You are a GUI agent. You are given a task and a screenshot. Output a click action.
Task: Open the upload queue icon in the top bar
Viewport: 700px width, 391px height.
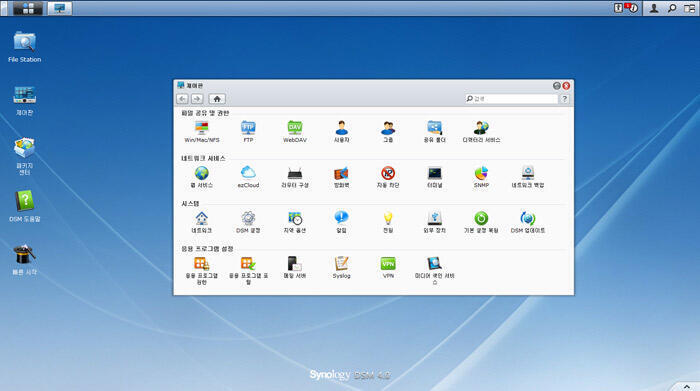618,8
